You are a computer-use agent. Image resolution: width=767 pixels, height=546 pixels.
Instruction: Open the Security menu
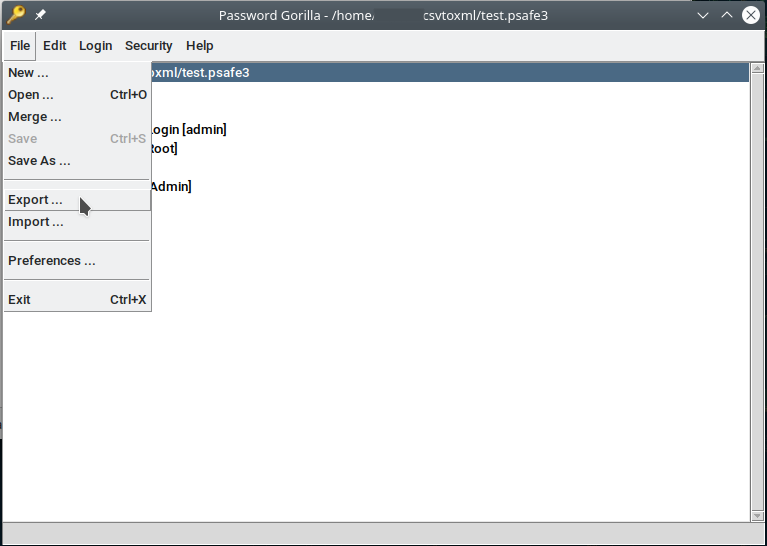(148, 46)
